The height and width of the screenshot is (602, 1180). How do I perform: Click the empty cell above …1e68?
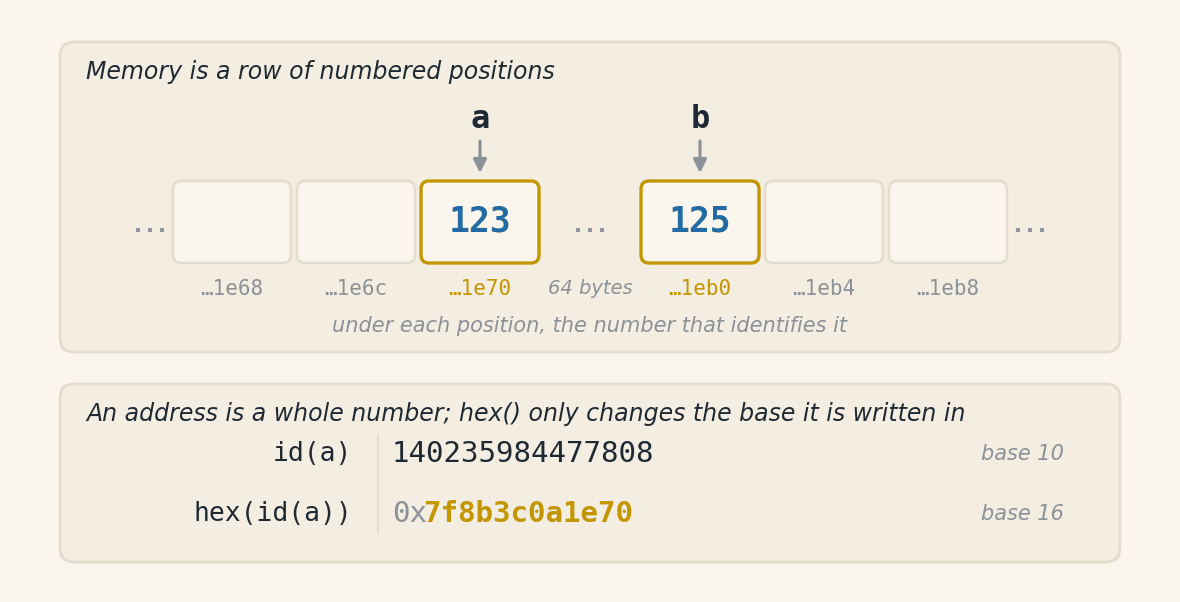pyautogui.click(x=232, y=222)
